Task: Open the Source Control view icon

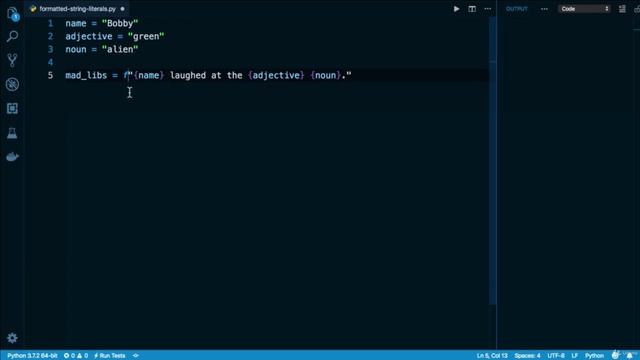Action: point(12,60)
